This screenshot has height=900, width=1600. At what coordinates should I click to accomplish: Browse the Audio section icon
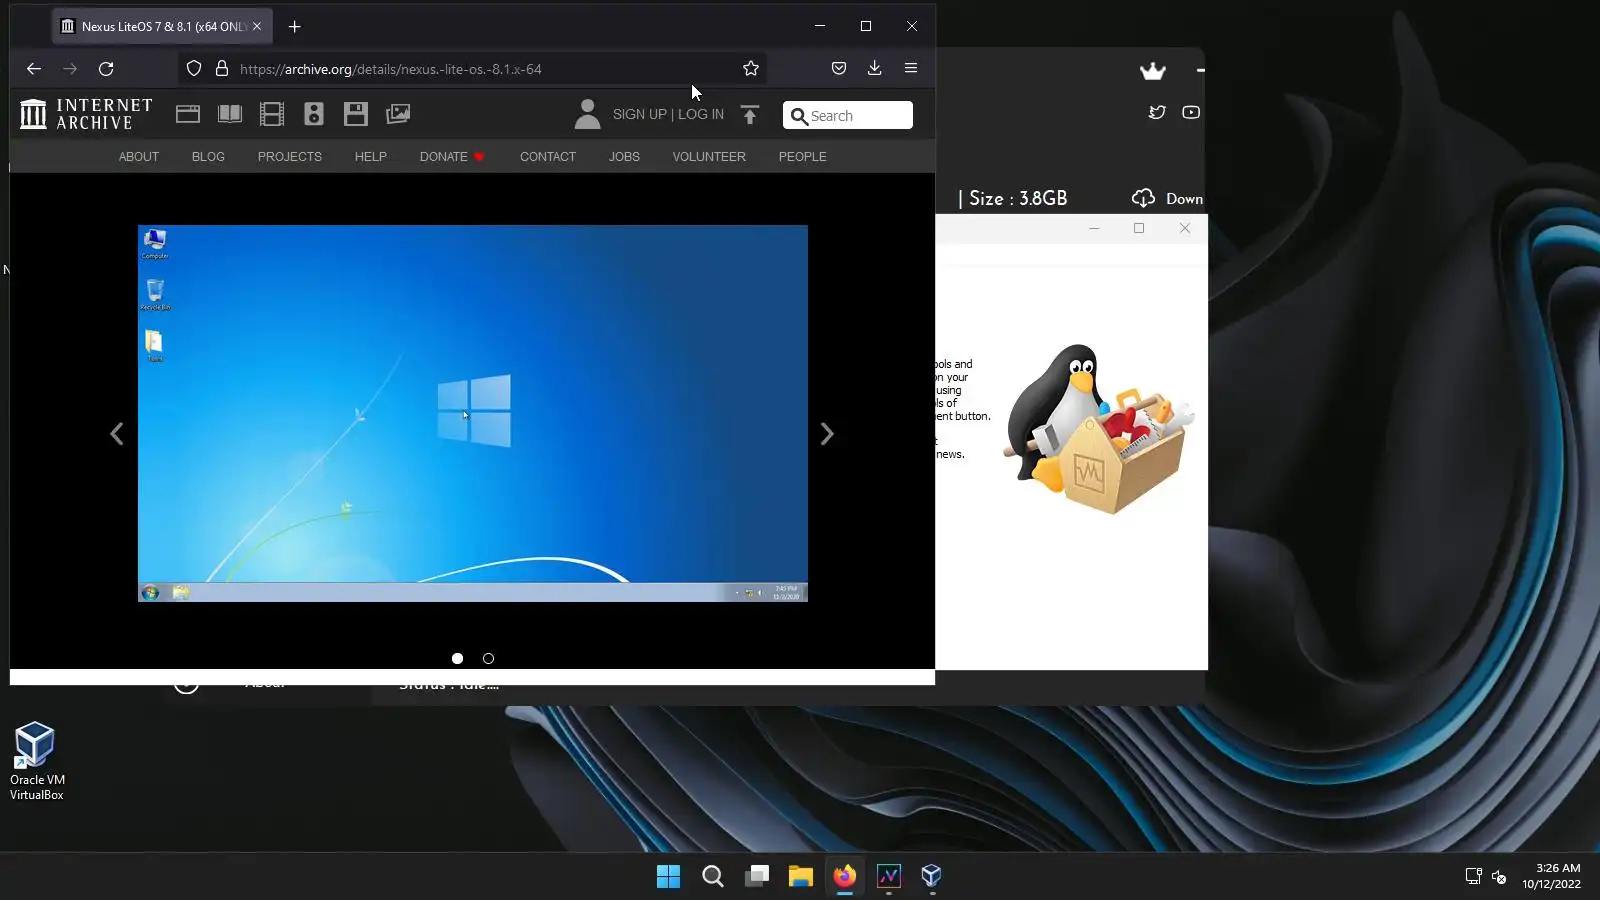[x=314, y=114]
